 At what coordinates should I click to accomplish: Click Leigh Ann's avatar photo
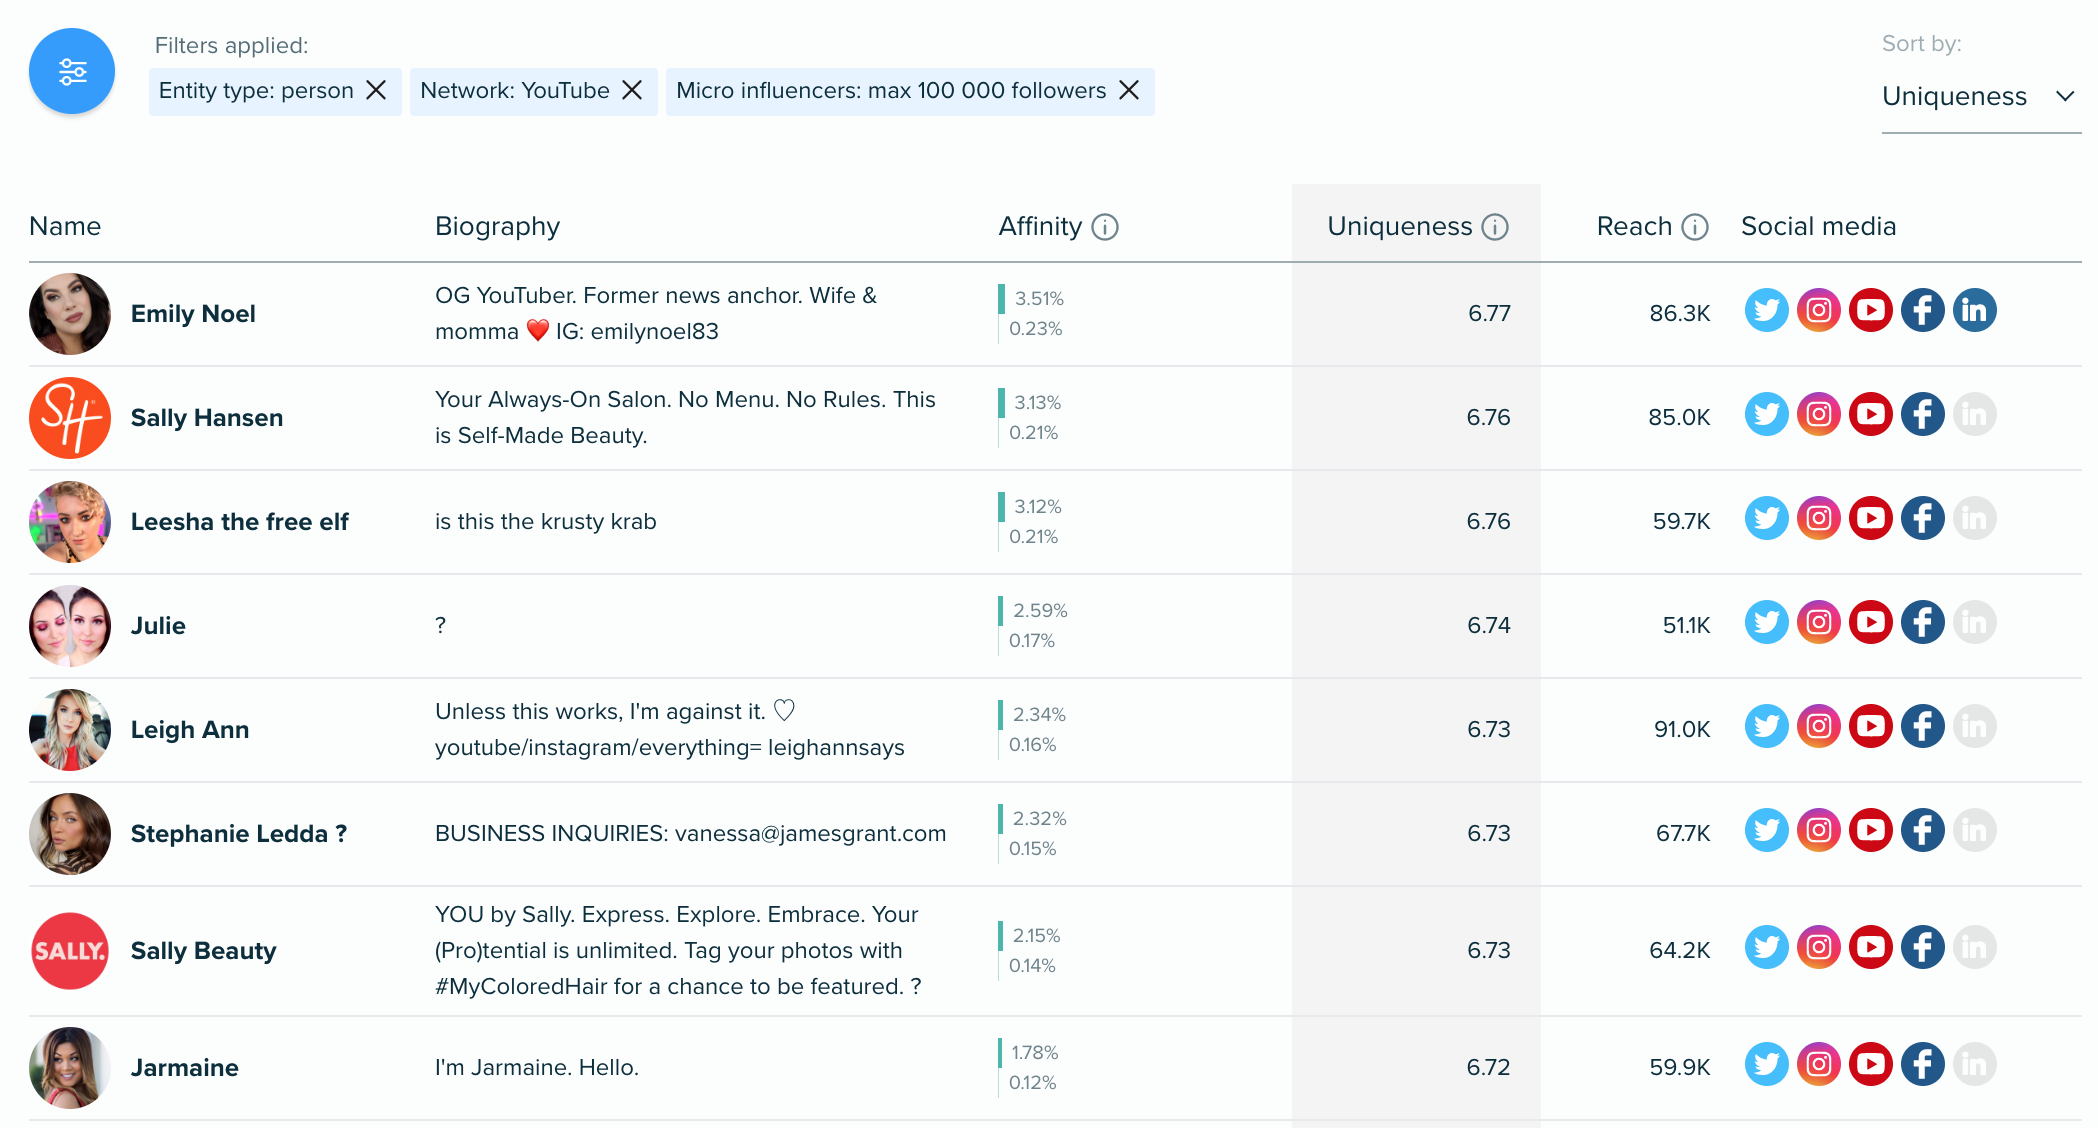pos(70,730)
